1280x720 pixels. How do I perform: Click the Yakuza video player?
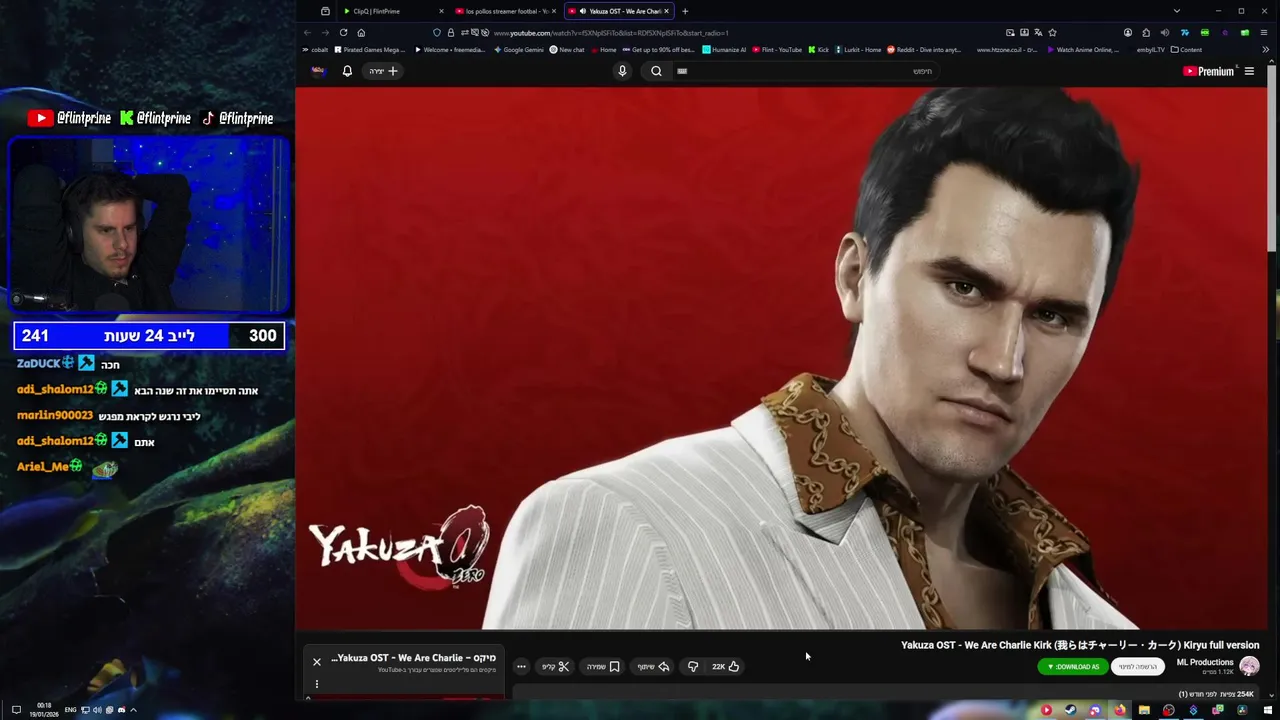pyautogui.click(x=783, y=358)
